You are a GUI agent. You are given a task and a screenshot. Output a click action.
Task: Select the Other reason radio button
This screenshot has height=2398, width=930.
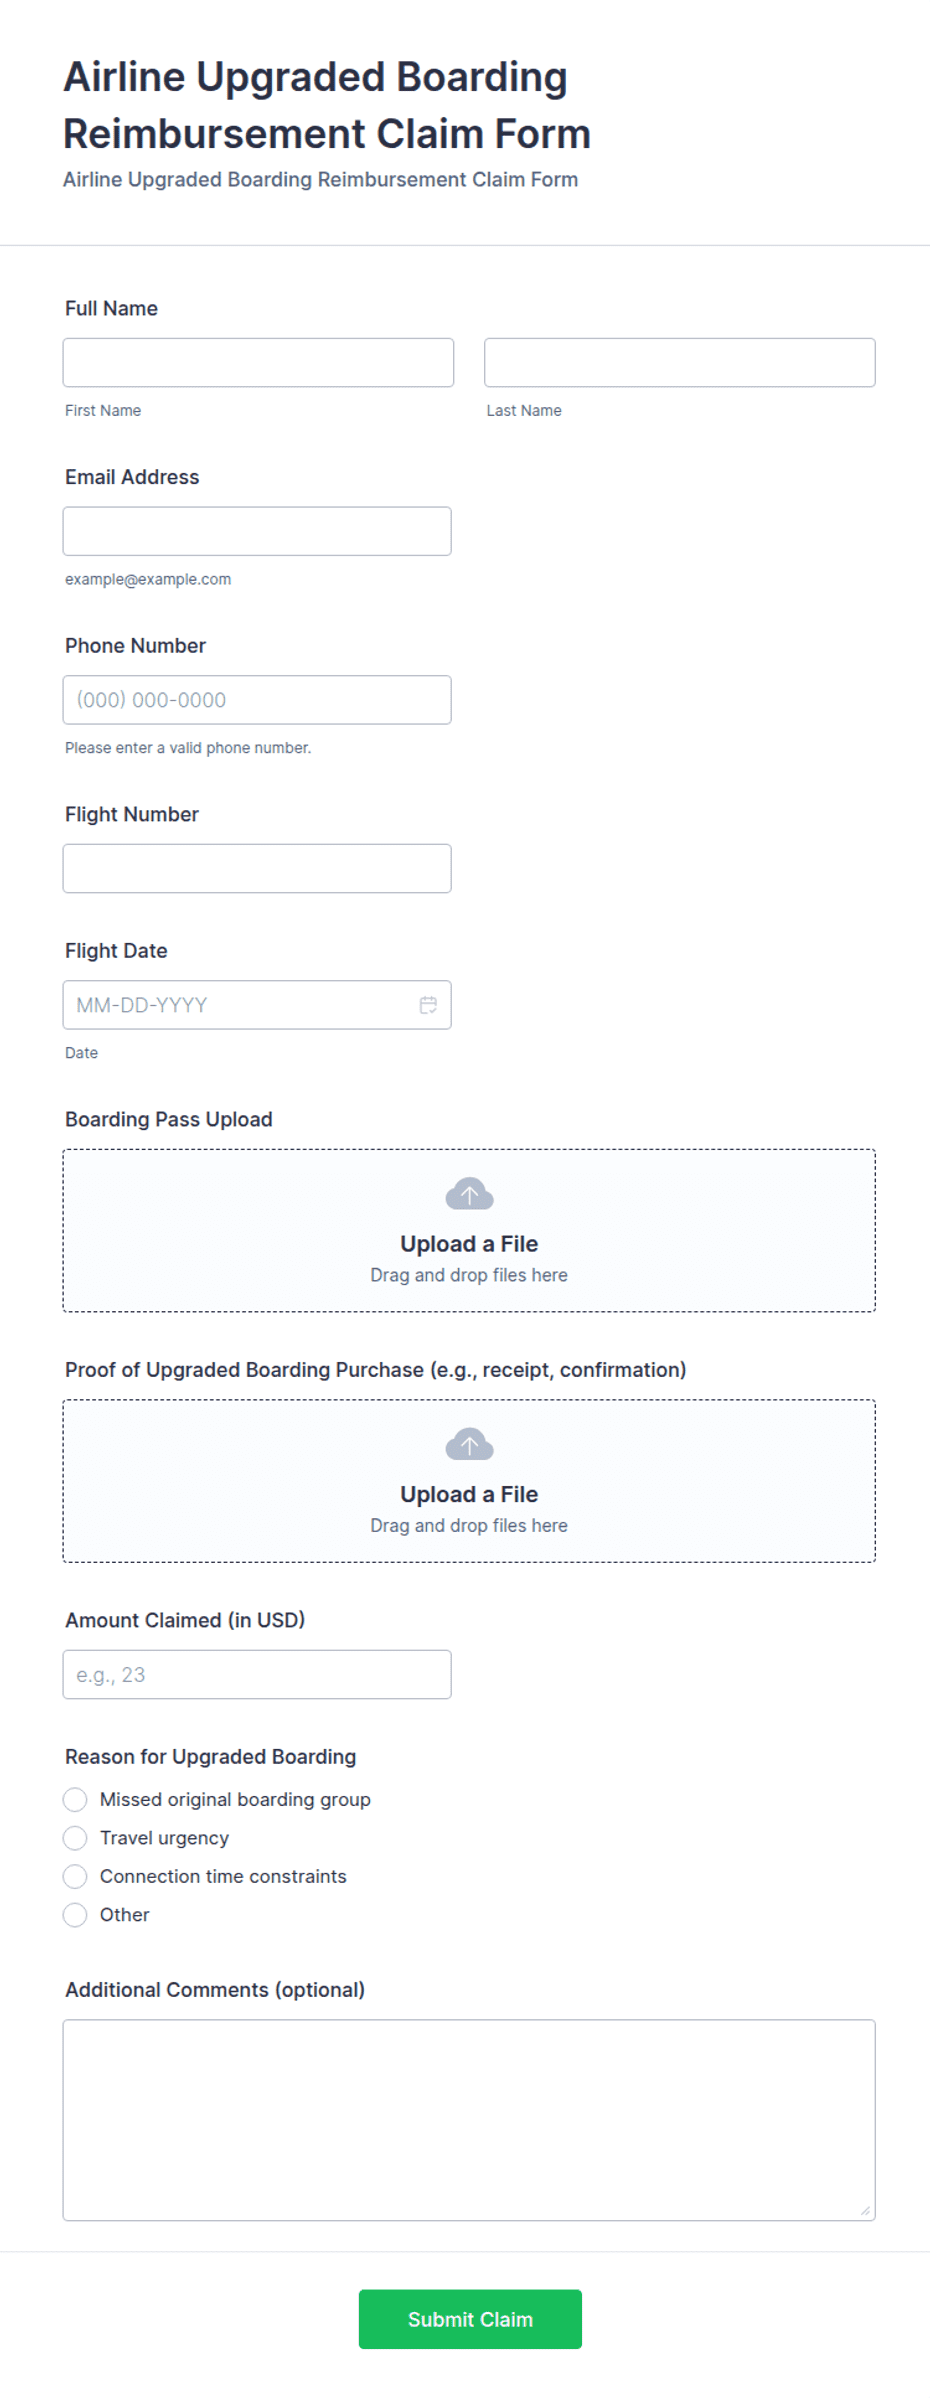(x=75, y=1915)
